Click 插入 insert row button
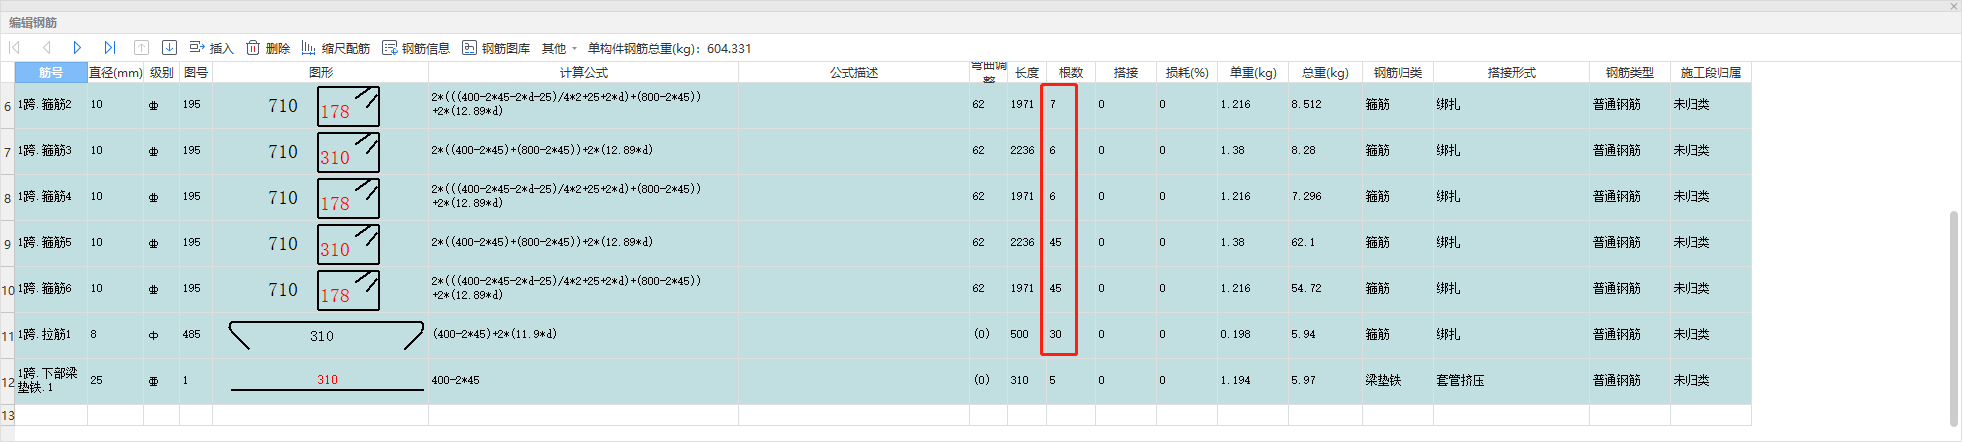The width and height of the screenshot is (1962, 442). (x=211, y=48)
